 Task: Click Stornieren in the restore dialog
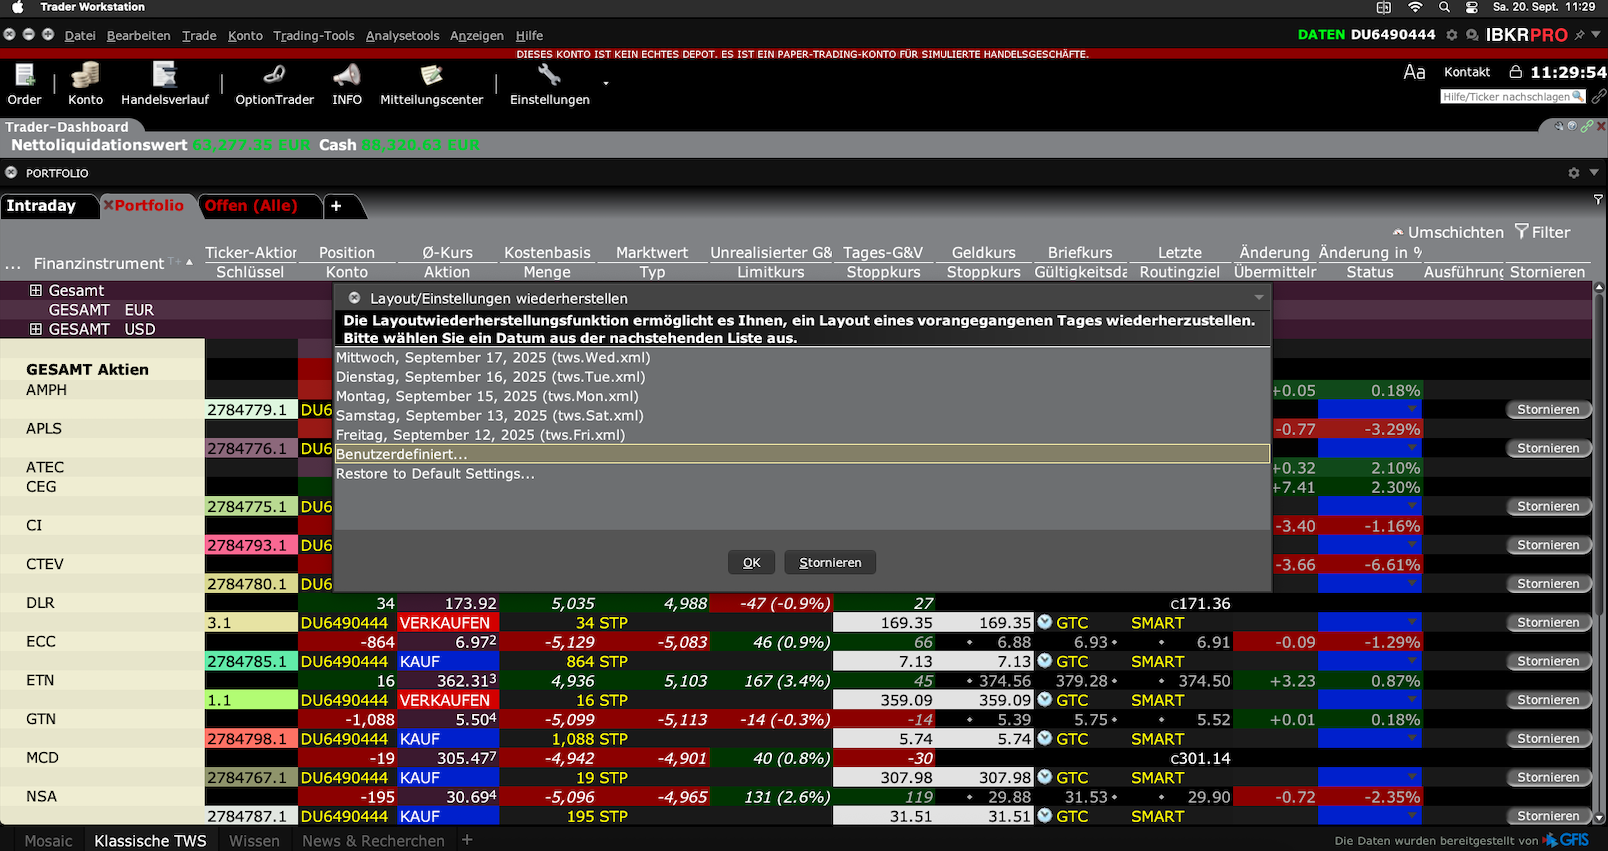coord(829,563)
